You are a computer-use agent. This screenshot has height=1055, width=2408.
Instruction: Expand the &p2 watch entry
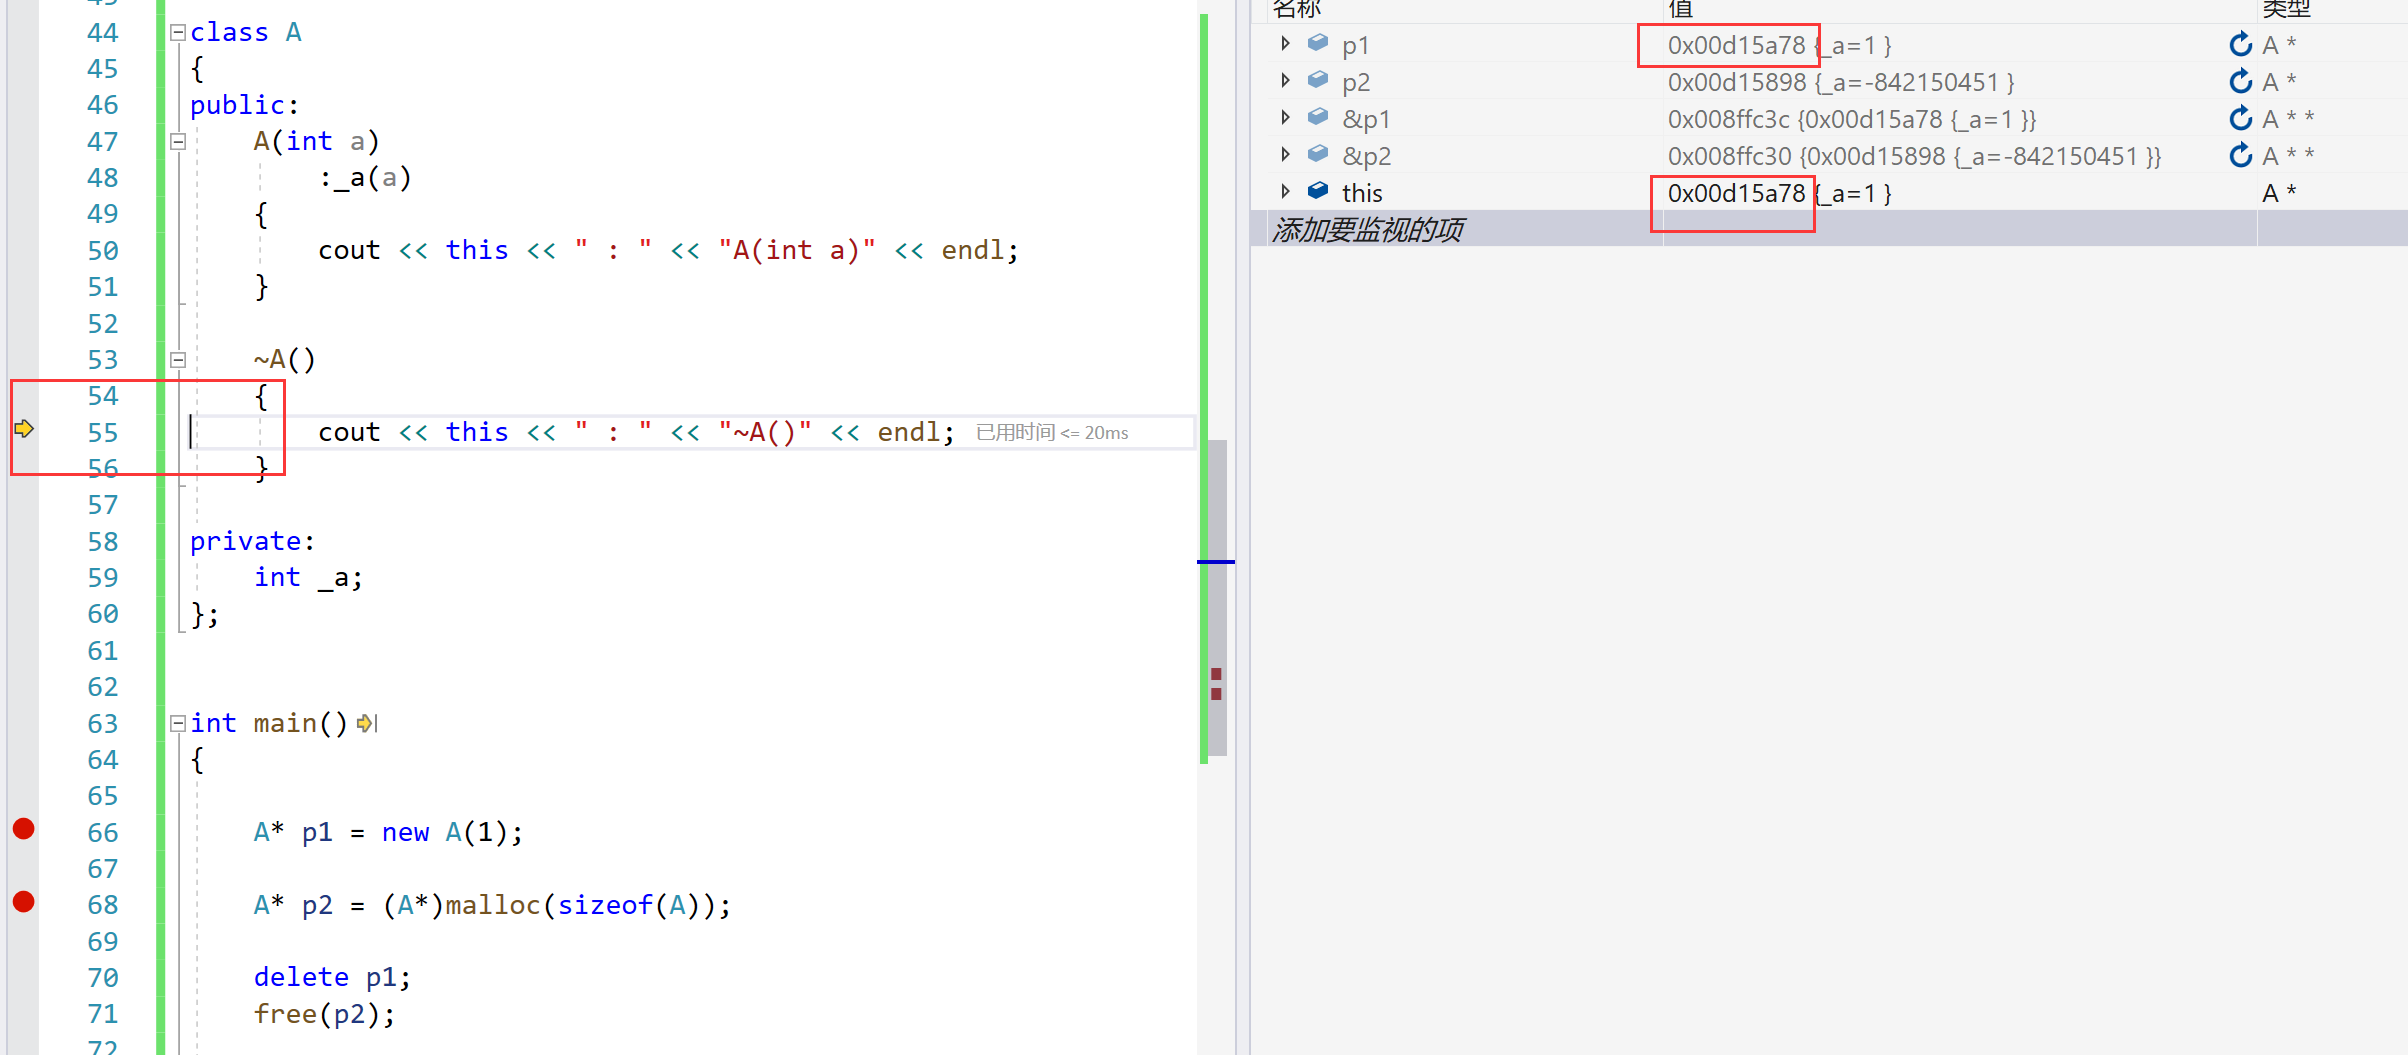1285,155
